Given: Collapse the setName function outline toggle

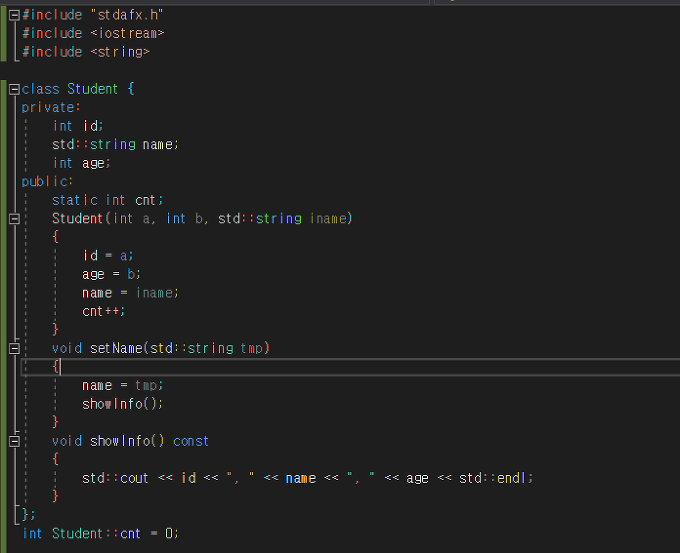Looking at the screenshot, I should [14, 348].
